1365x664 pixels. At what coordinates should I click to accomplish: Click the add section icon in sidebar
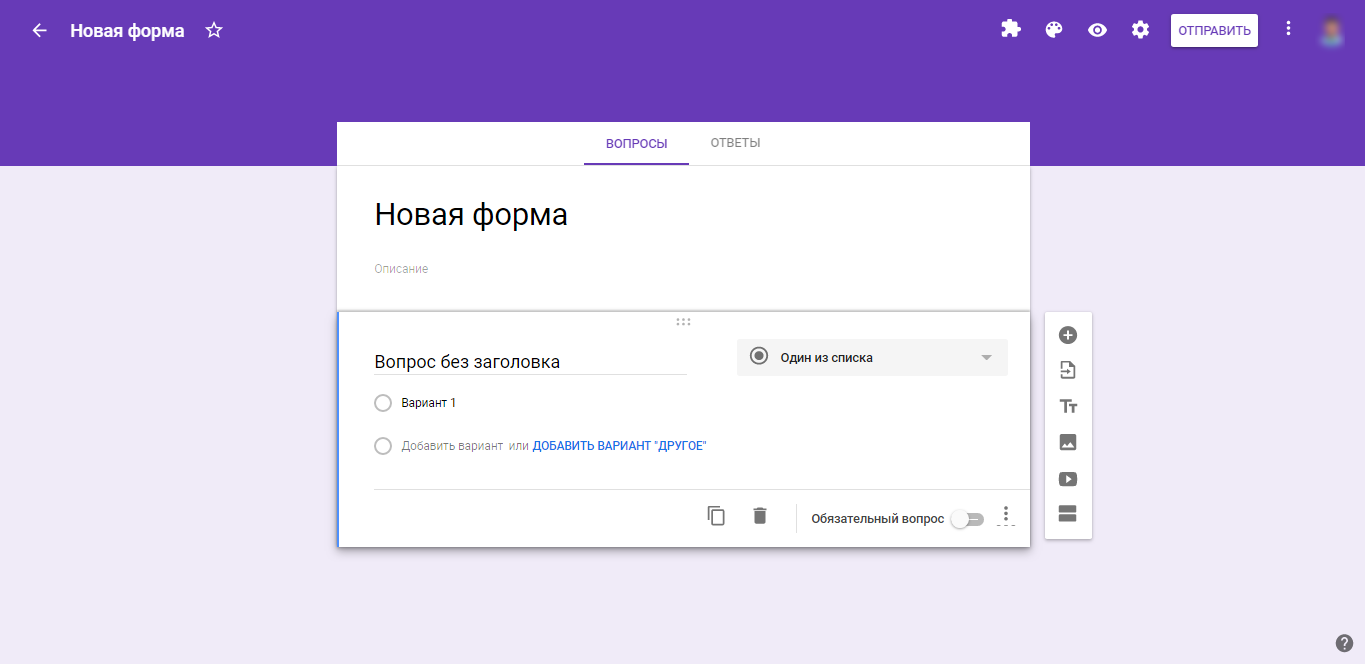point(1068,514)
